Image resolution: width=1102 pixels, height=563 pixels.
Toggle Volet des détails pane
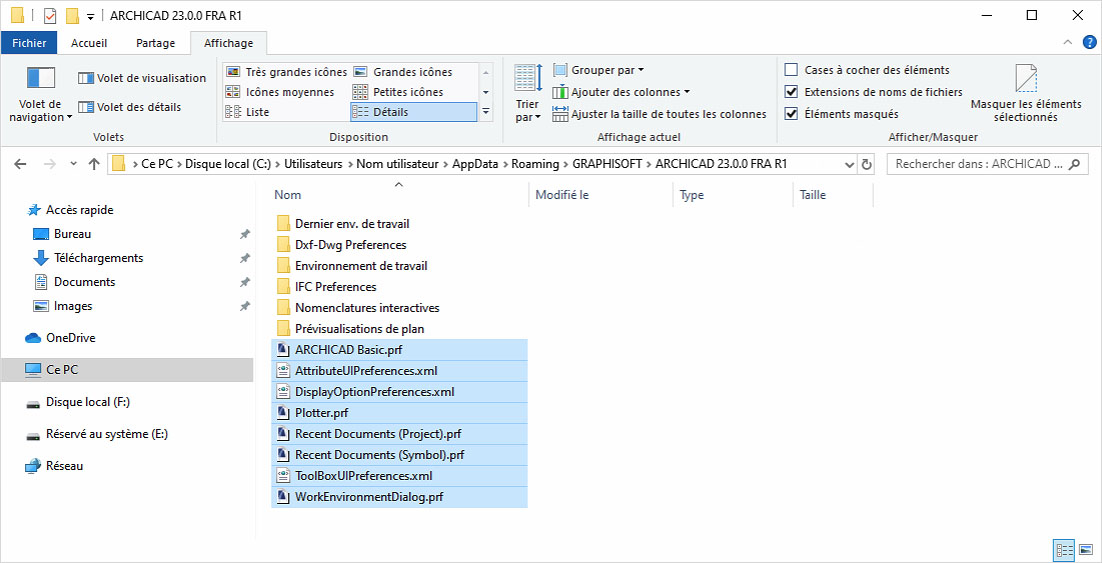129,107
